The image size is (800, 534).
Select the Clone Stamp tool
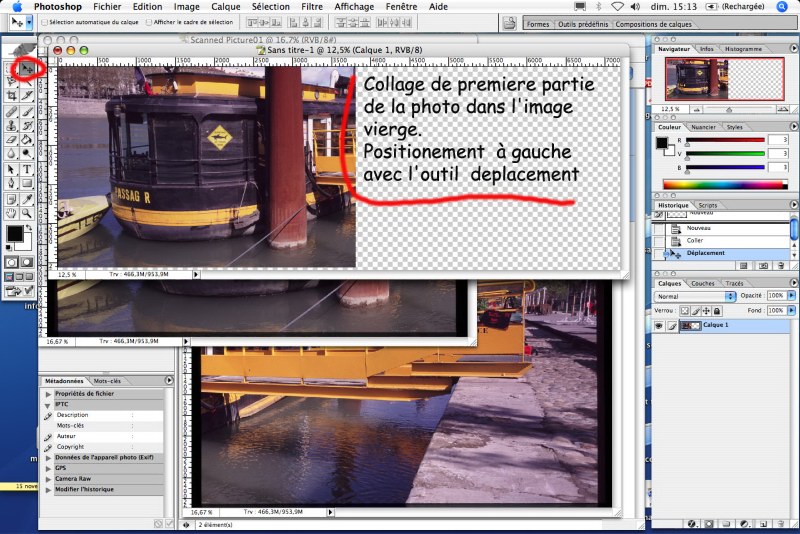(11, 125)
